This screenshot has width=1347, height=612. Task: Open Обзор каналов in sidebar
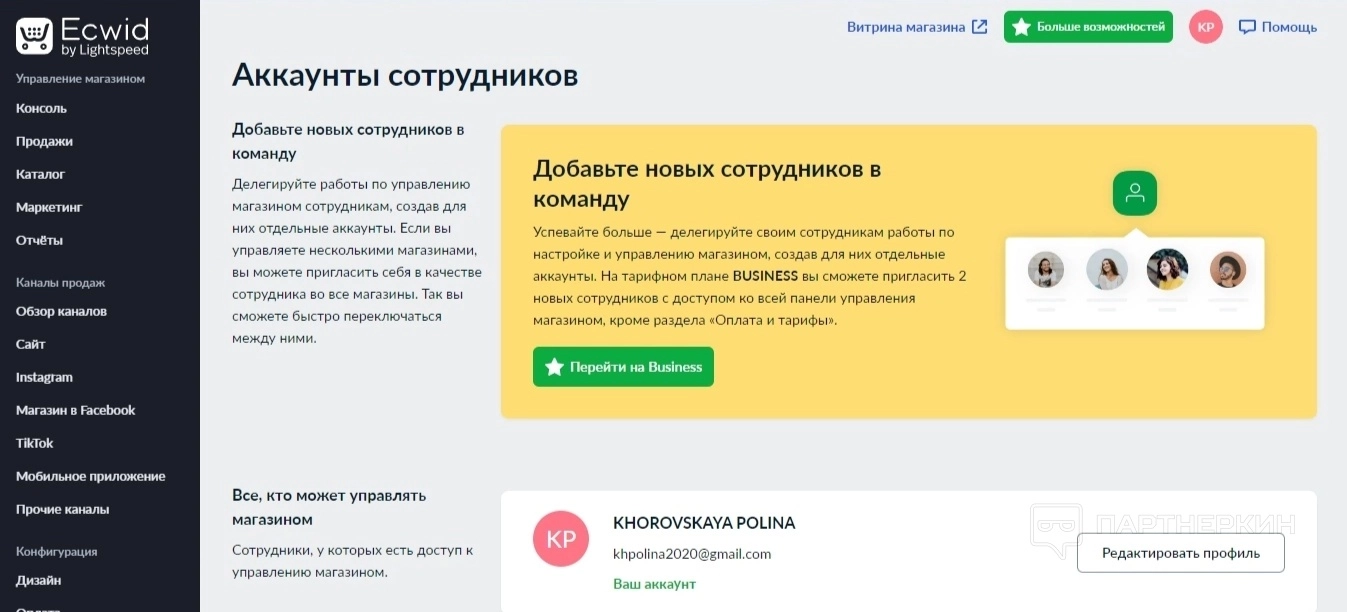[61, 311]
